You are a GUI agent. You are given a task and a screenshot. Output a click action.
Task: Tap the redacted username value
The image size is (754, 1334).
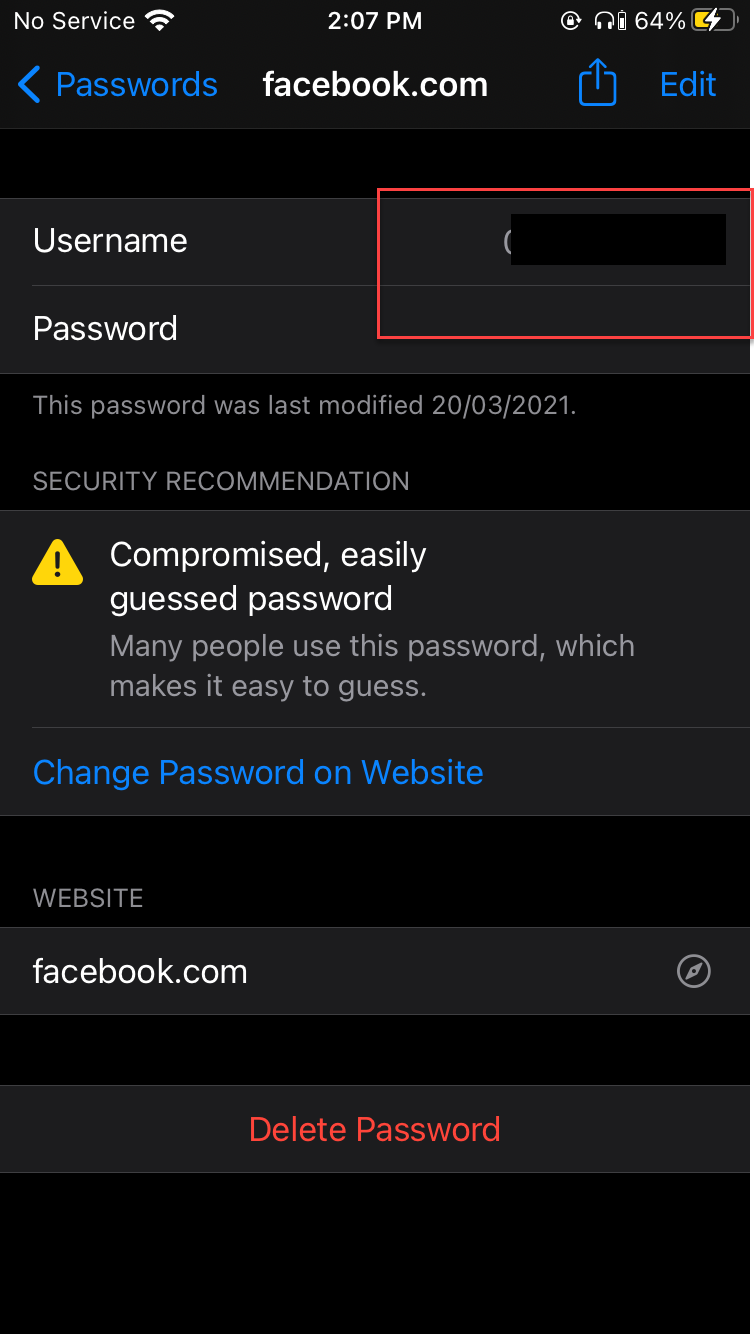click(617, 240)
